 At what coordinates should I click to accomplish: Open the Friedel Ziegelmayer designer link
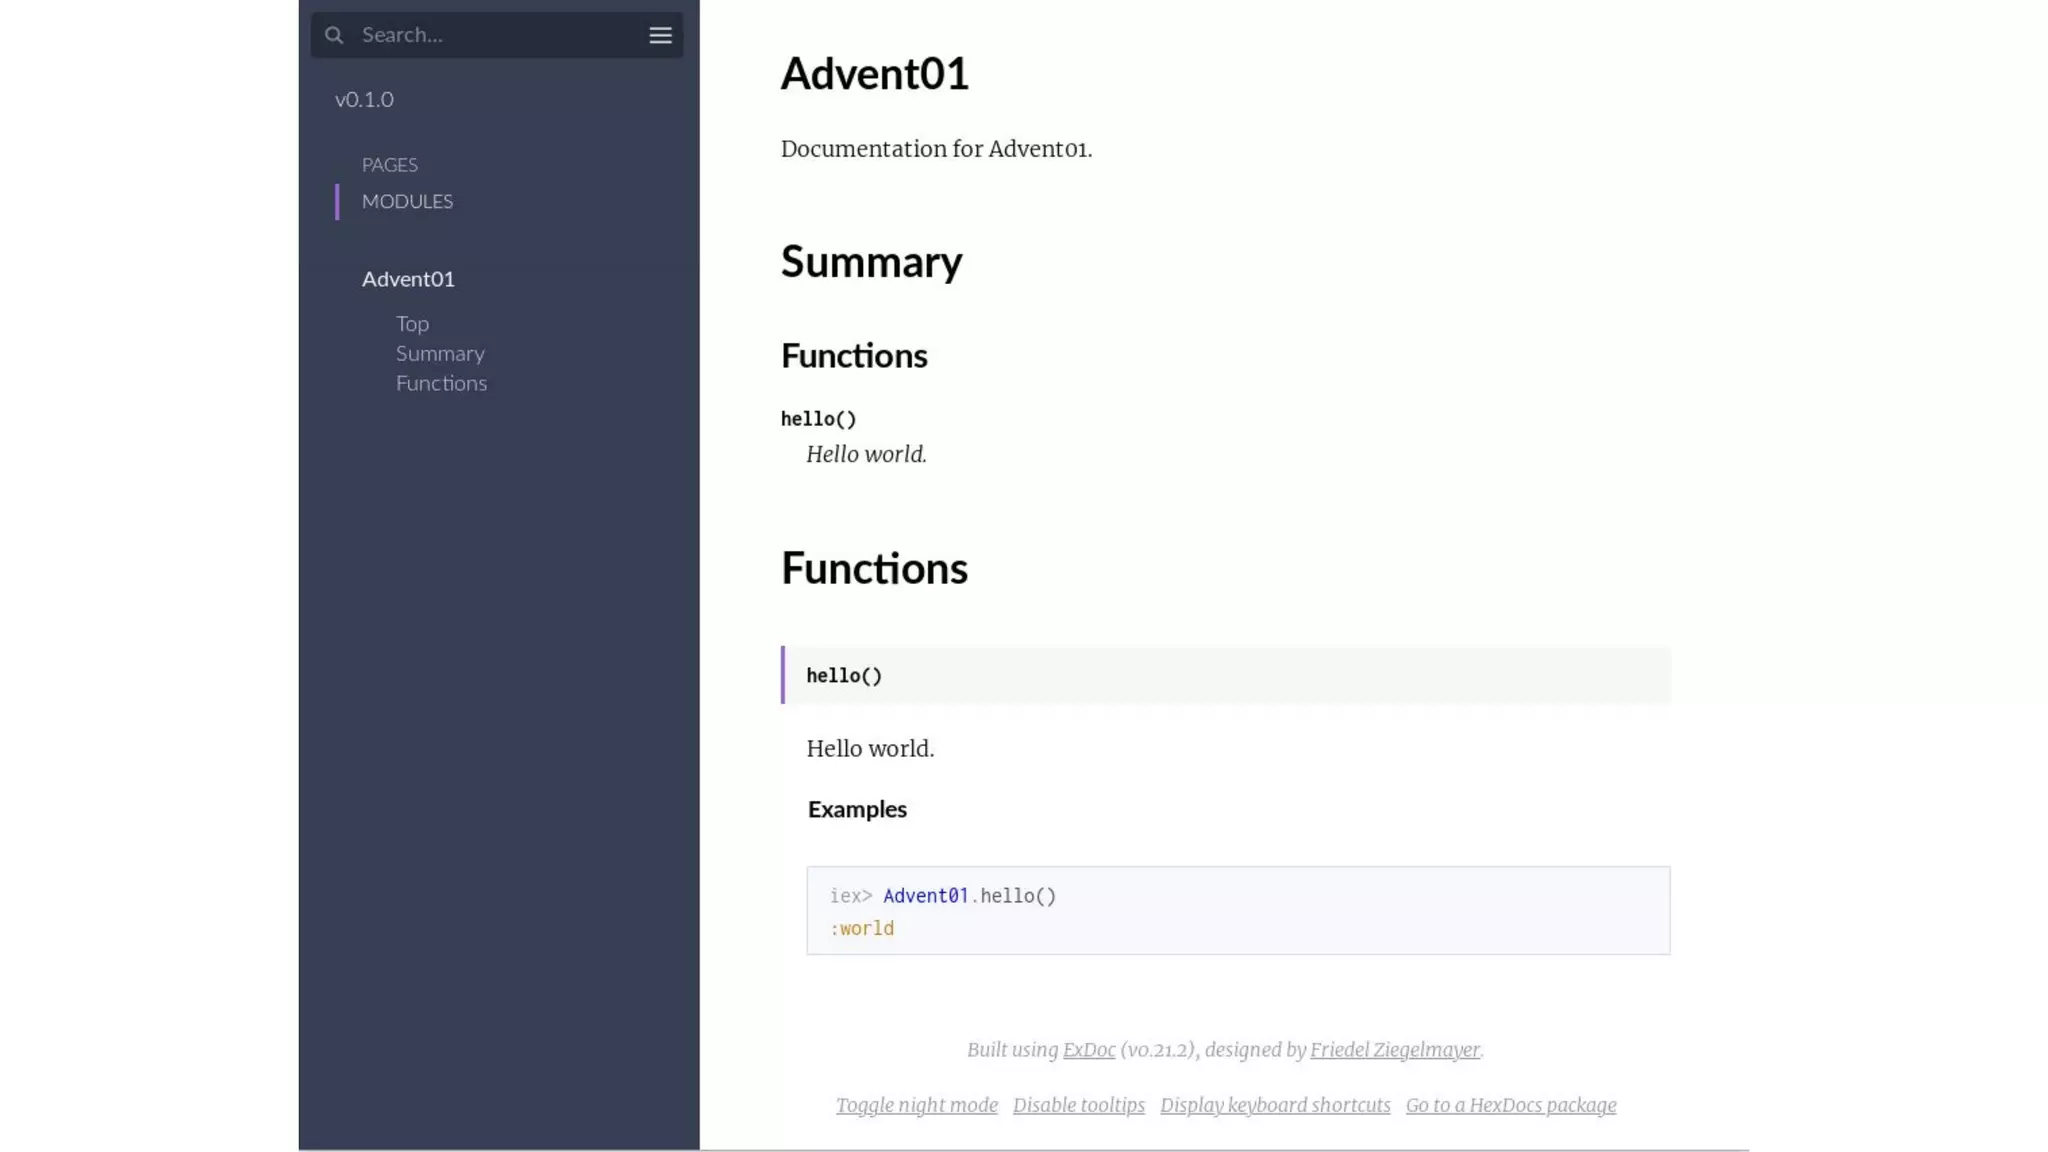coord(1394,1050)
